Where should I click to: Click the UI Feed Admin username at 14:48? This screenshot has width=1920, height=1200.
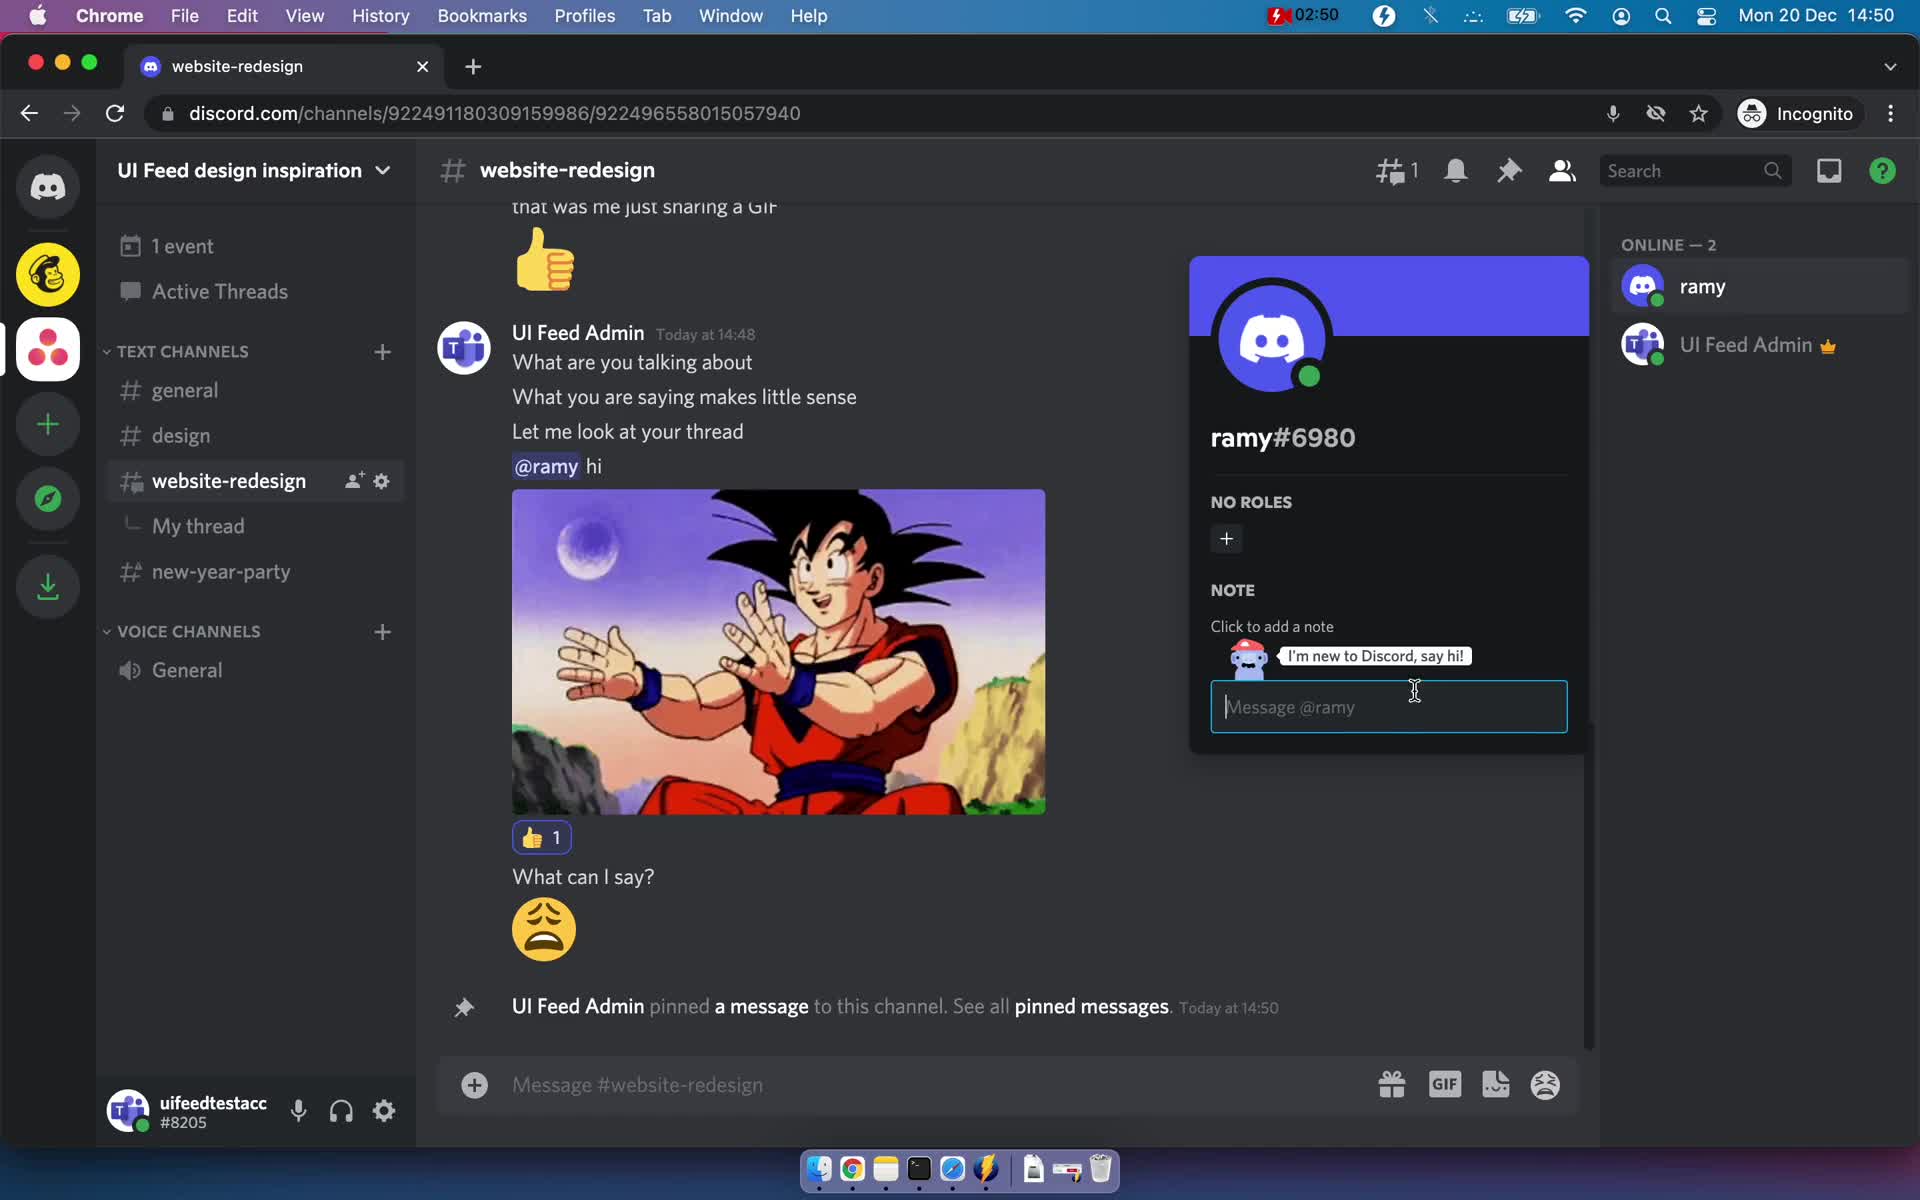coord(578,333)
